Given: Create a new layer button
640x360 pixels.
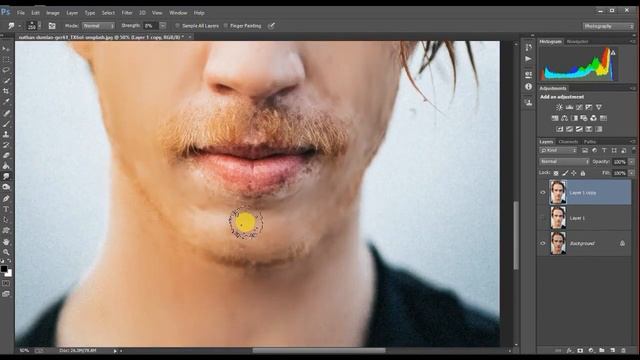Looking at the screenshot, I should point(612,350).
